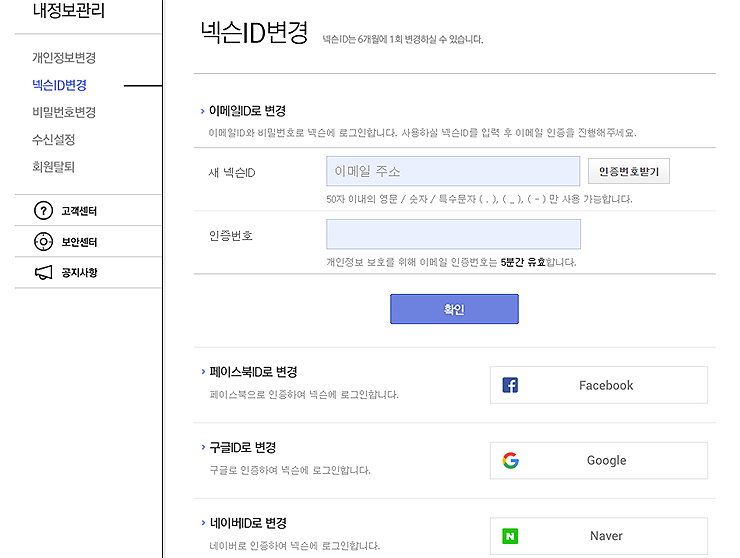The height and width of the screenshot is (558, 740).
Task: Click the 넥슨ID변경 page heading
Action: tap(254, 33)
